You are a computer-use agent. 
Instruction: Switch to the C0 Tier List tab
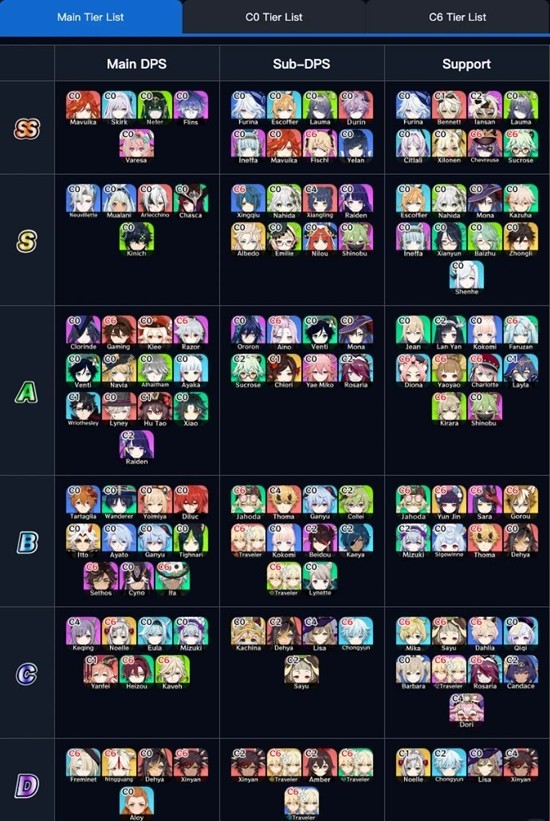click(274, 17)
